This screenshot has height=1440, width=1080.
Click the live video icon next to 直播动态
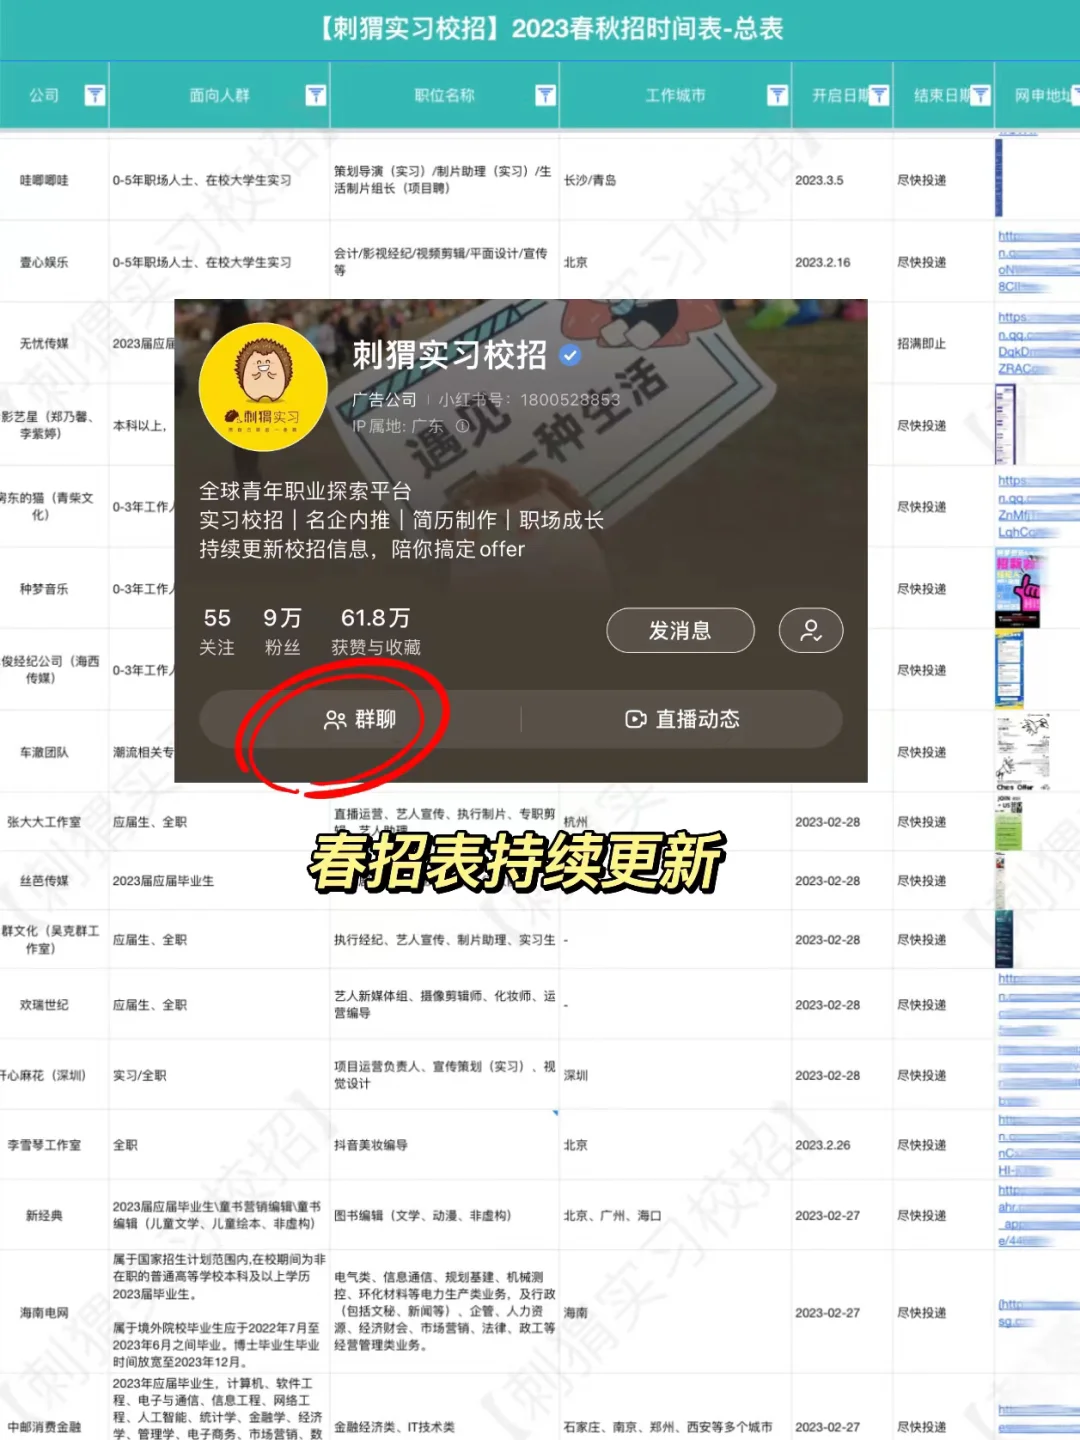click(636, 719)
